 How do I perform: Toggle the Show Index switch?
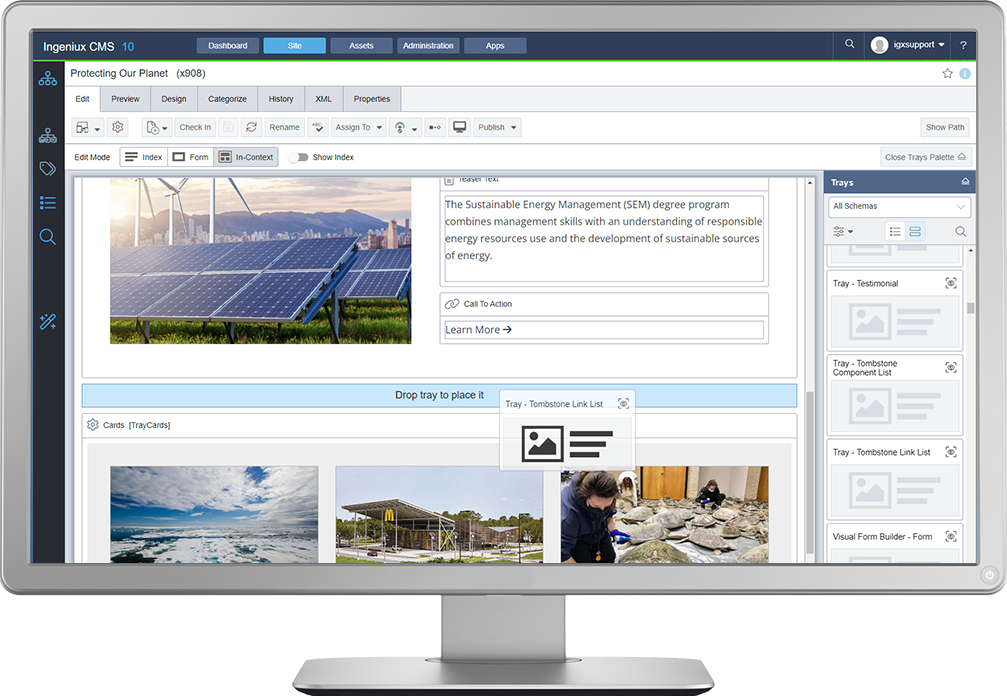click(x=299, y=157)
